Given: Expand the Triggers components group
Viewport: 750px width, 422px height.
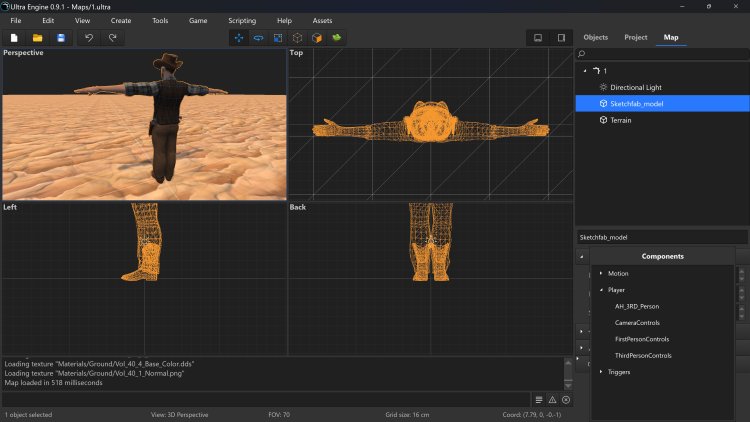Looking at the screenshot, I should (601, 372).
